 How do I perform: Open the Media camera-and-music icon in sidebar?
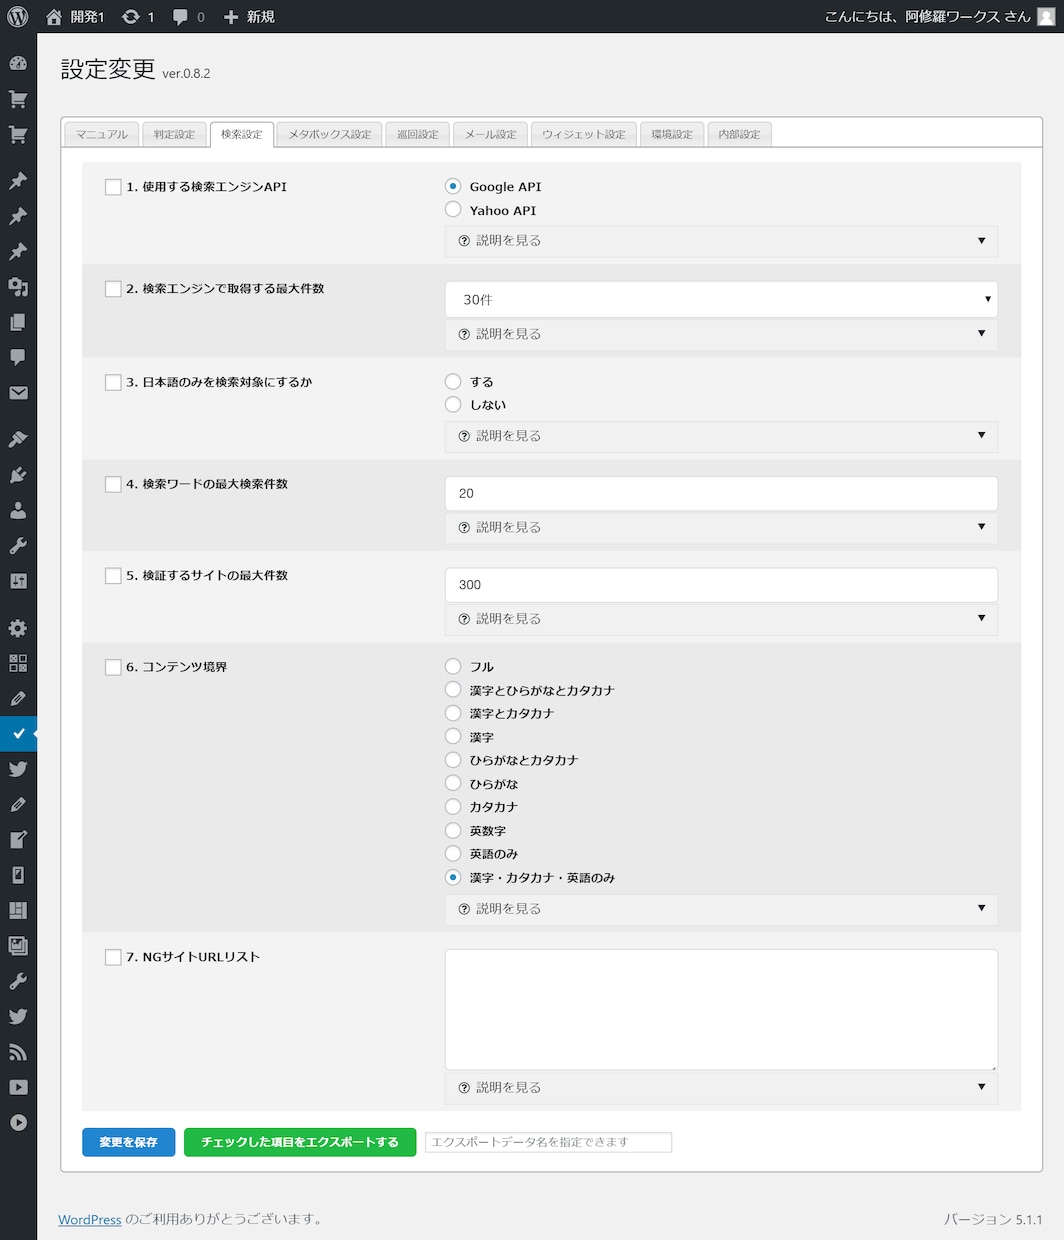(18, 287)
